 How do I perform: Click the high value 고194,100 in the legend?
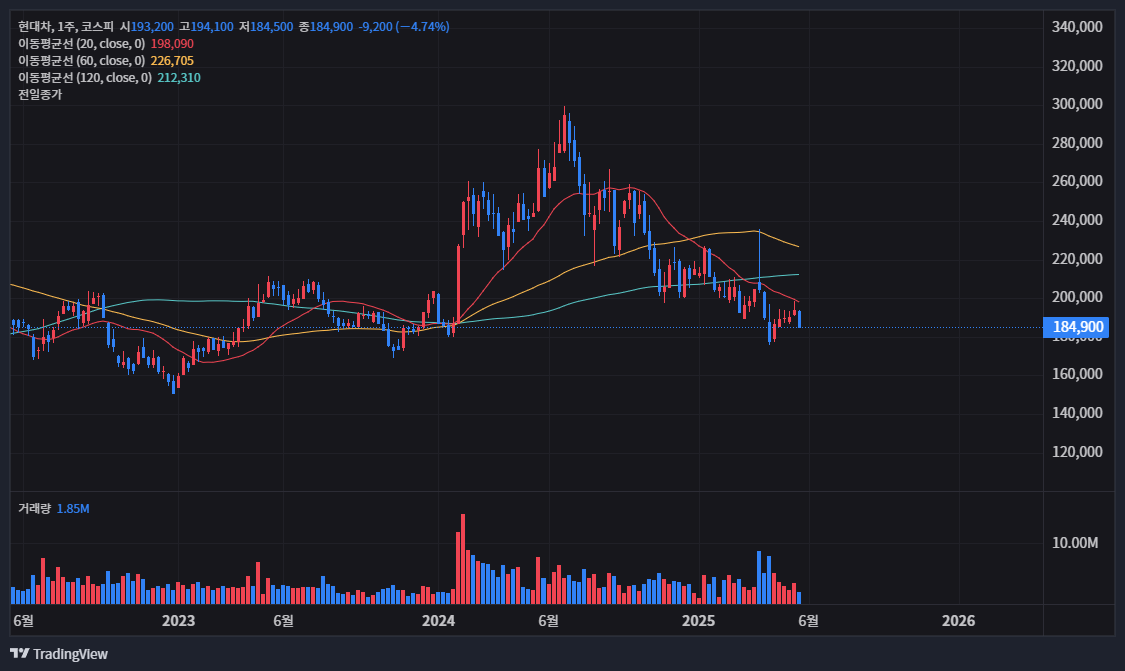pos(206,27)
